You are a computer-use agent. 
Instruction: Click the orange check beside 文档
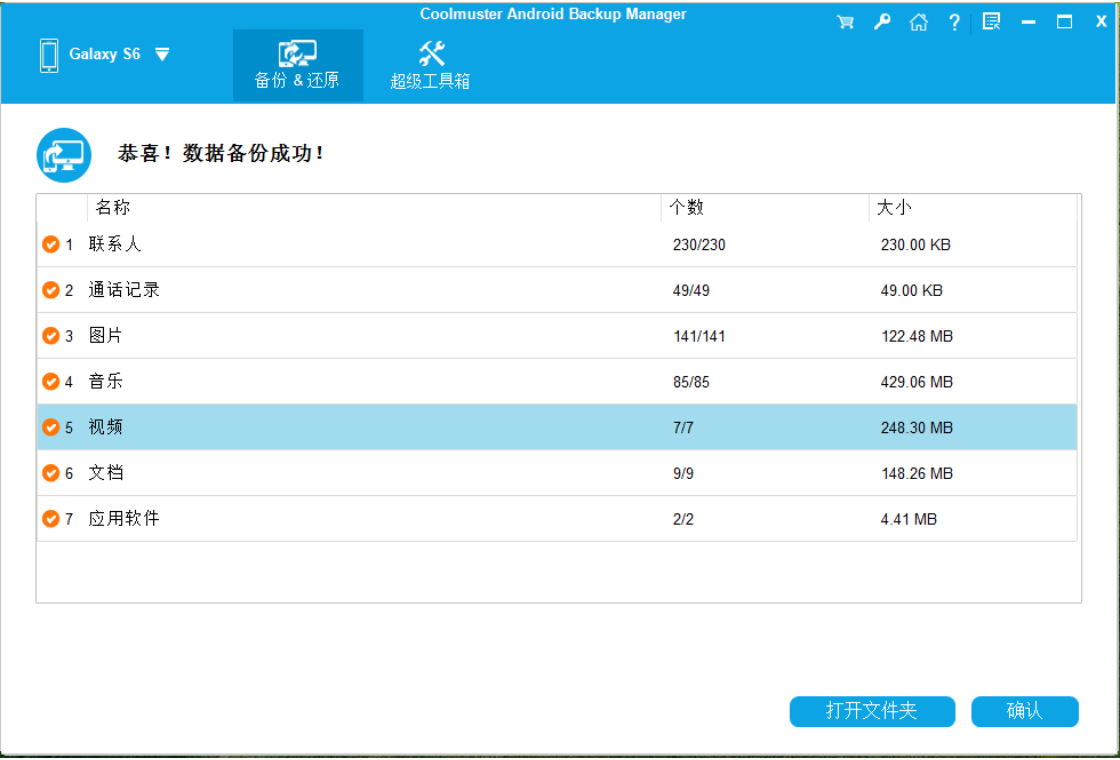tap(51, 473)
